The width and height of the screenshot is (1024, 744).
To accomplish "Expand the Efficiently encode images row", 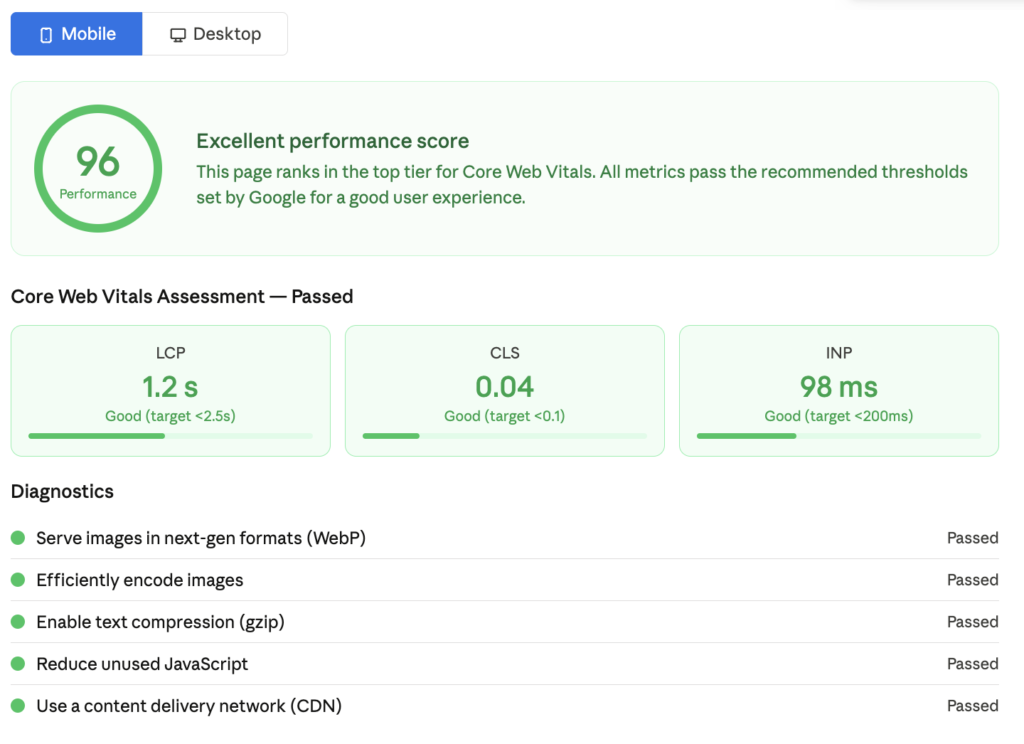I will pyautogui.click(x=505, y=579).
